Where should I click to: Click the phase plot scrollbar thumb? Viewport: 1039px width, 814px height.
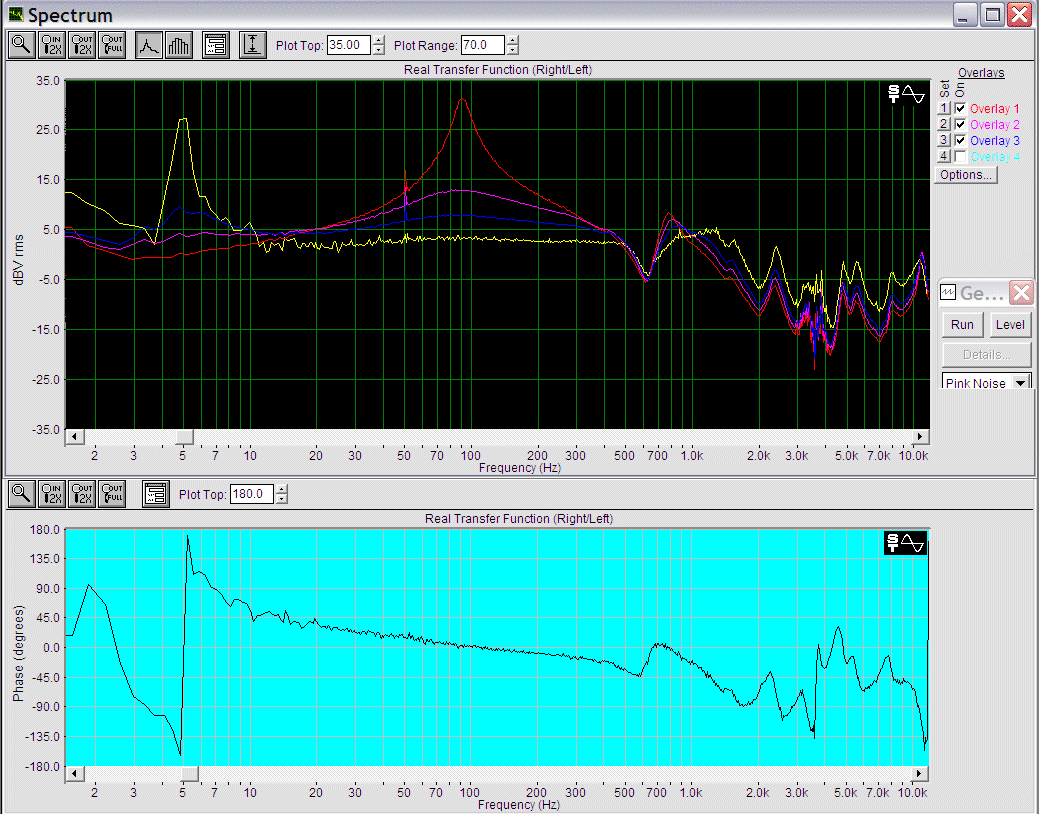click(x=190, y=774)
